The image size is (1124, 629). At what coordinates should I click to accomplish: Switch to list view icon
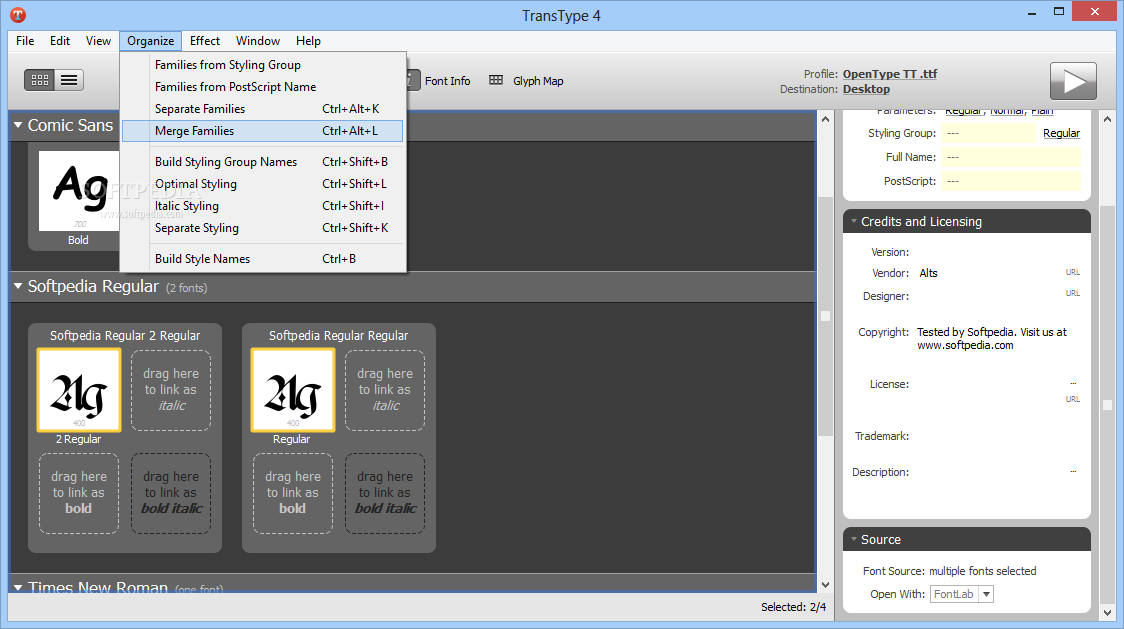coord(69,80)
